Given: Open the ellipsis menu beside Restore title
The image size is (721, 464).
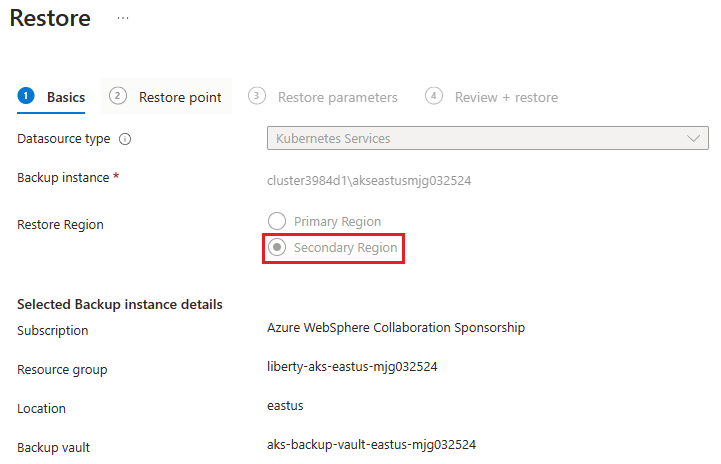Looking at the screenshot, I should [x=123, y=18].
